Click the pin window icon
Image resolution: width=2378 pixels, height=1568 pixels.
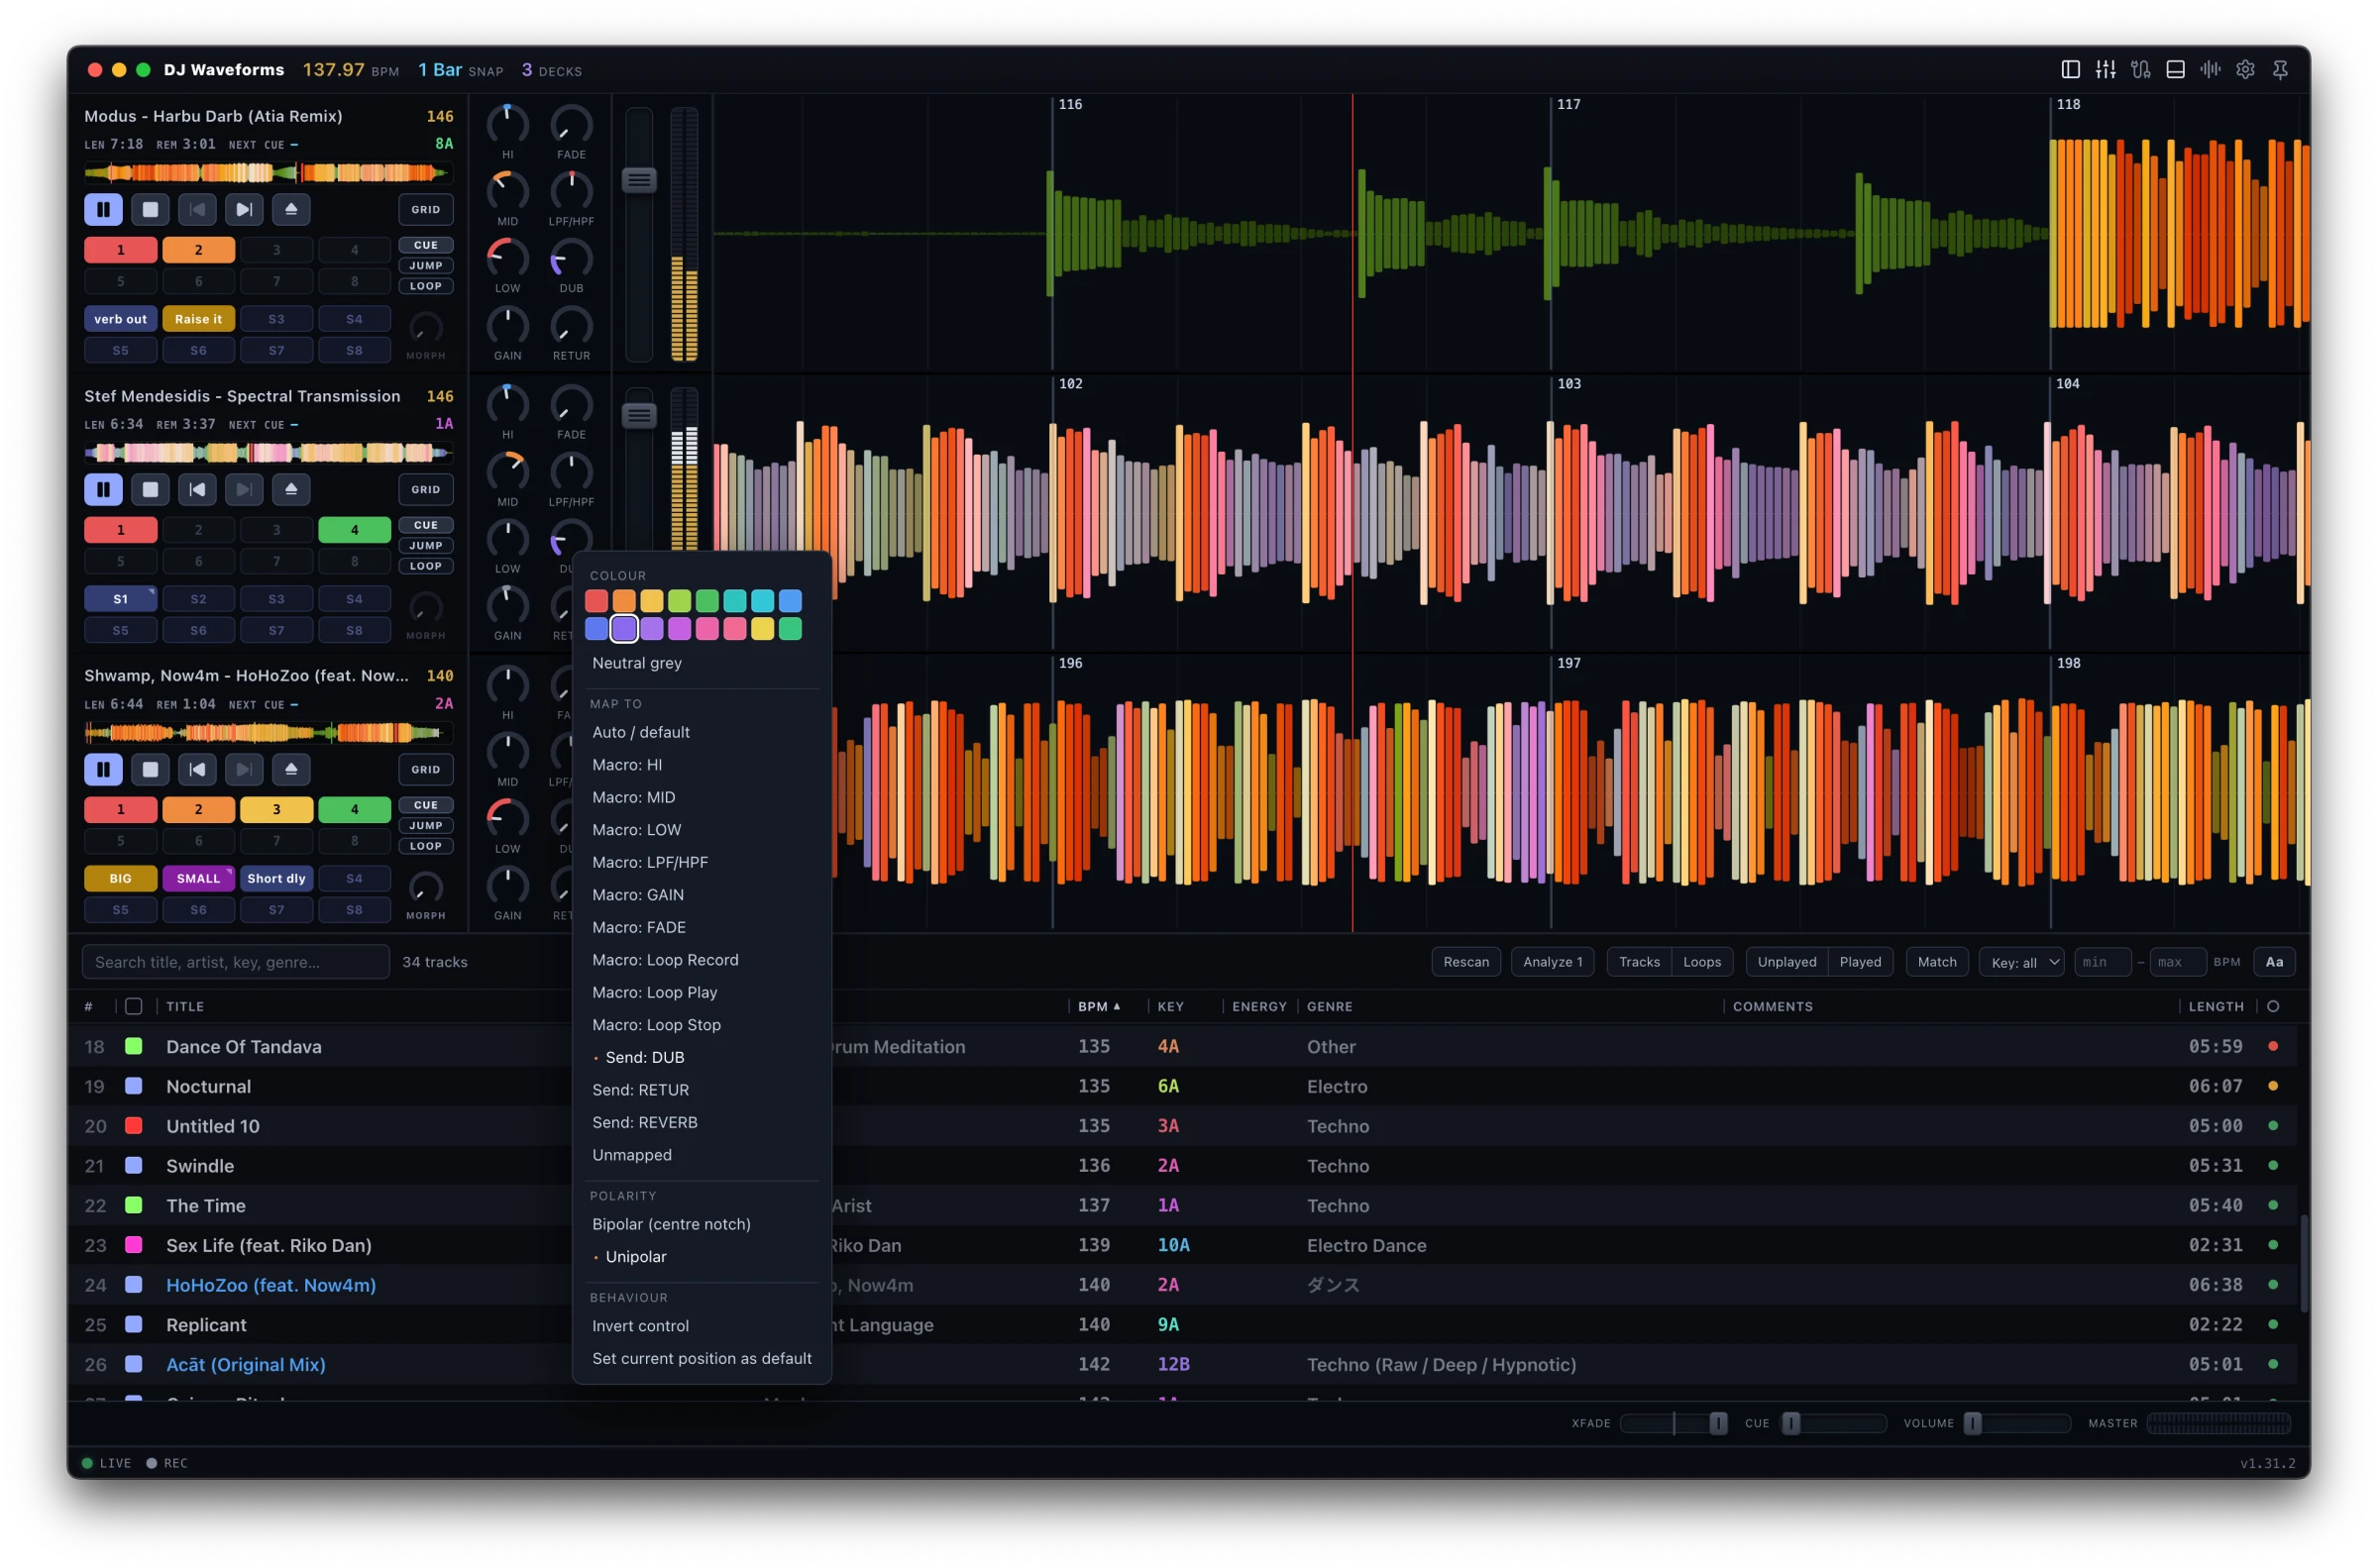[x=2280, y=69]
